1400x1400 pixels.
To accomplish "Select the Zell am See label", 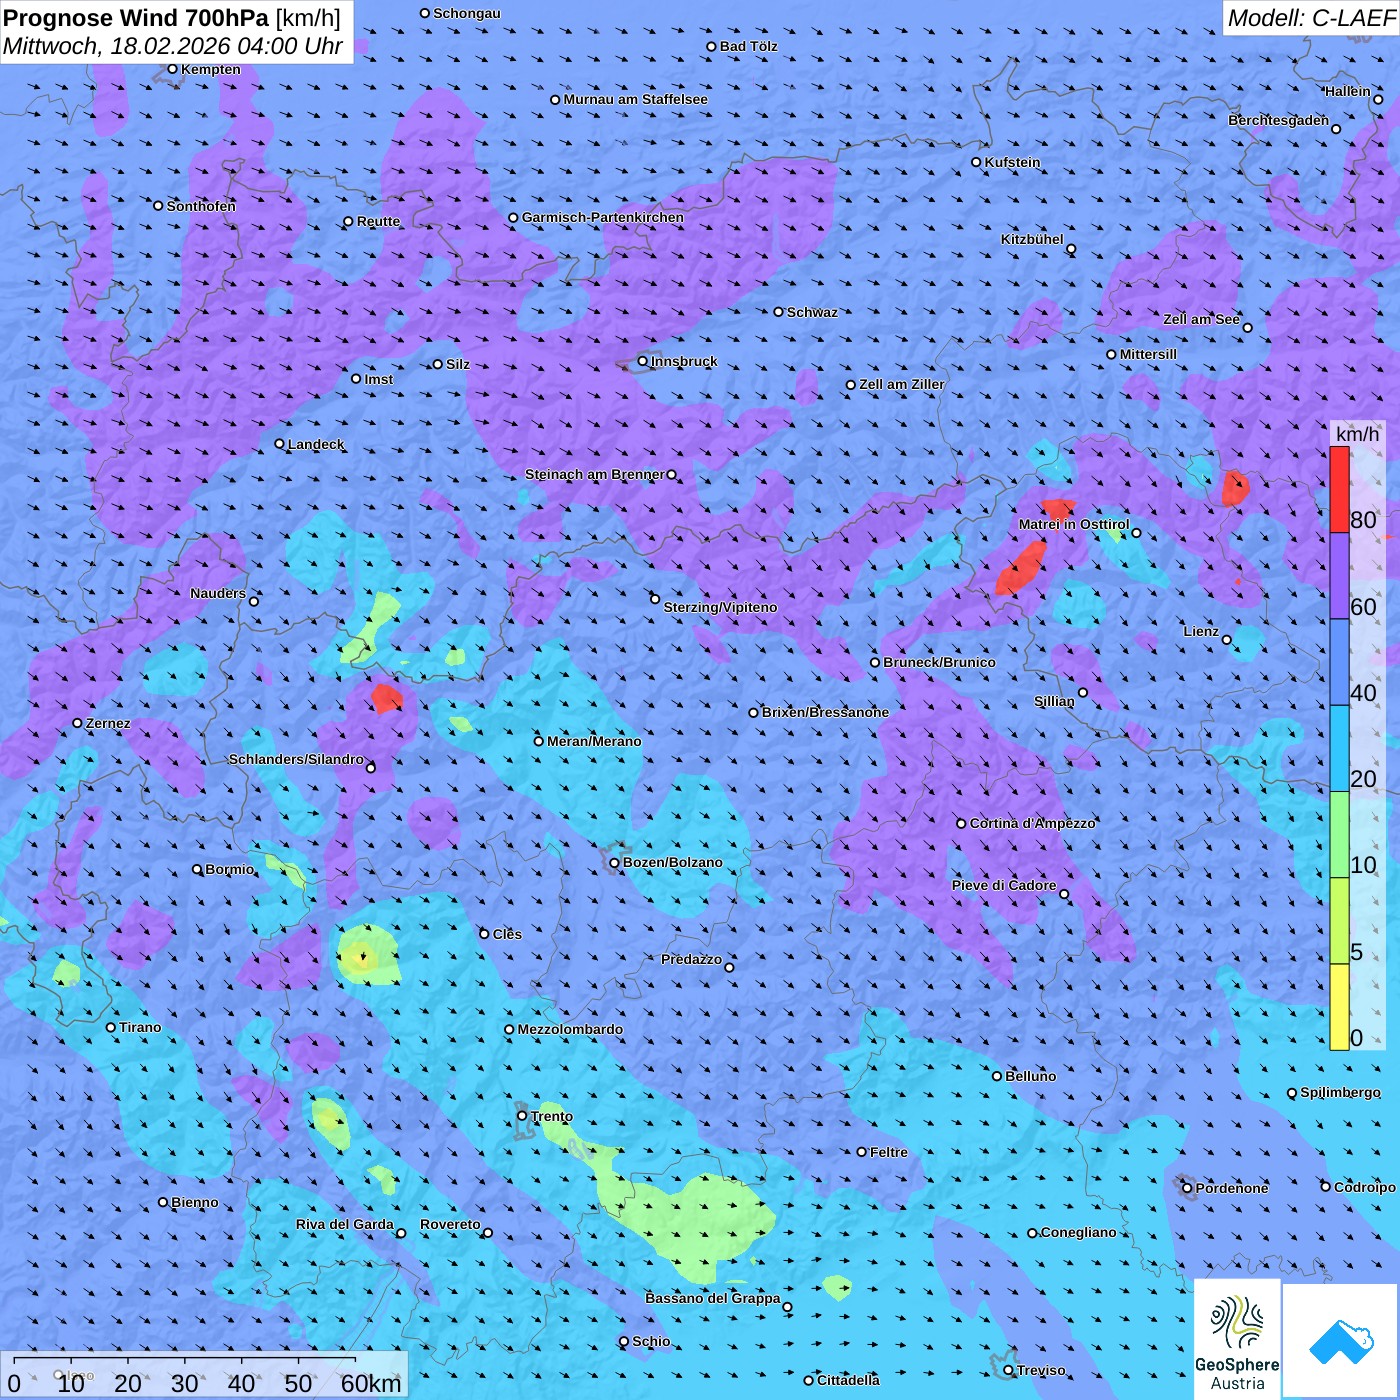I will [x=1201, y=319].
